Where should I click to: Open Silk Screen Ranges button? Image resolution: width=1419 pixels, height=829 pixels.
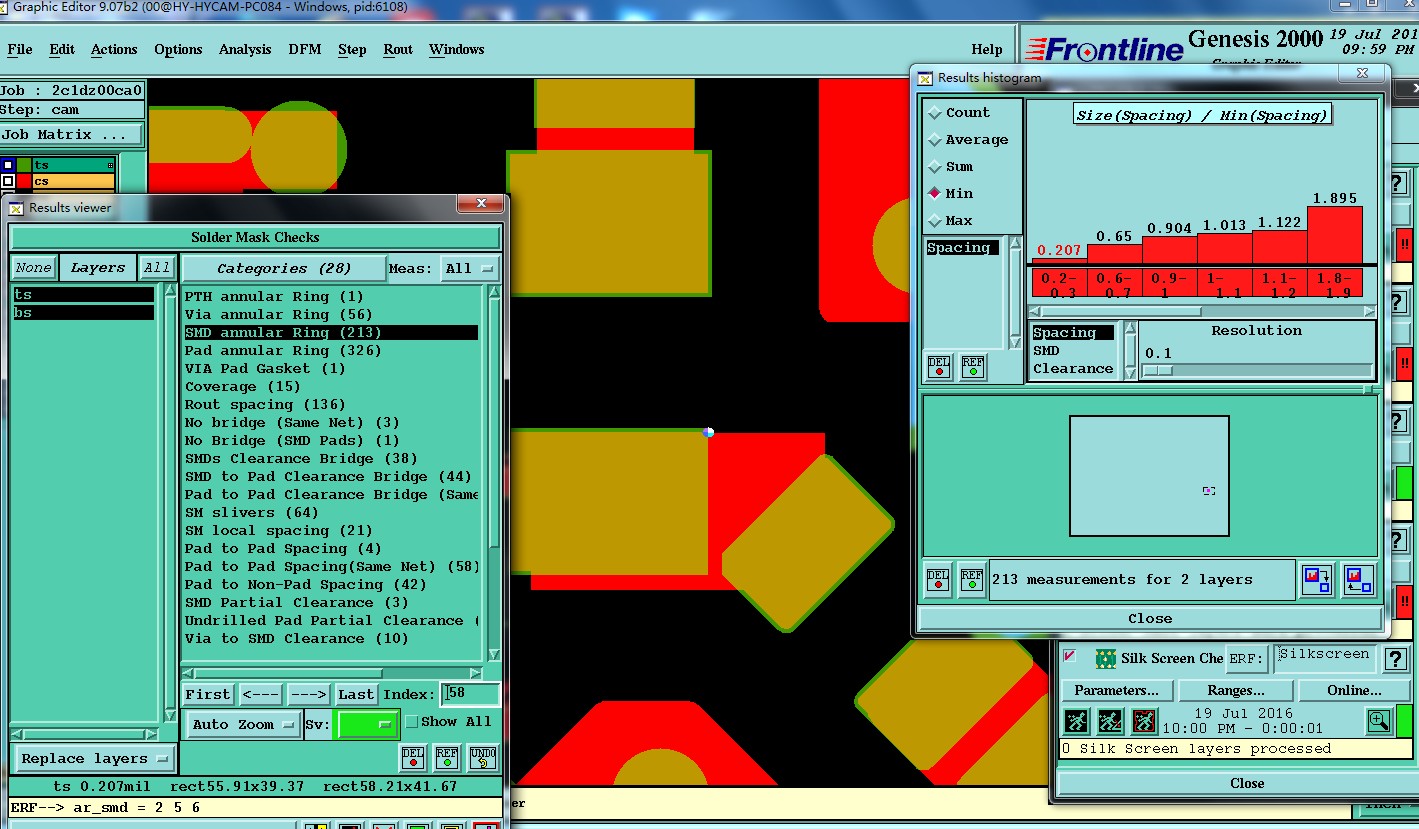coord(1236,690)
